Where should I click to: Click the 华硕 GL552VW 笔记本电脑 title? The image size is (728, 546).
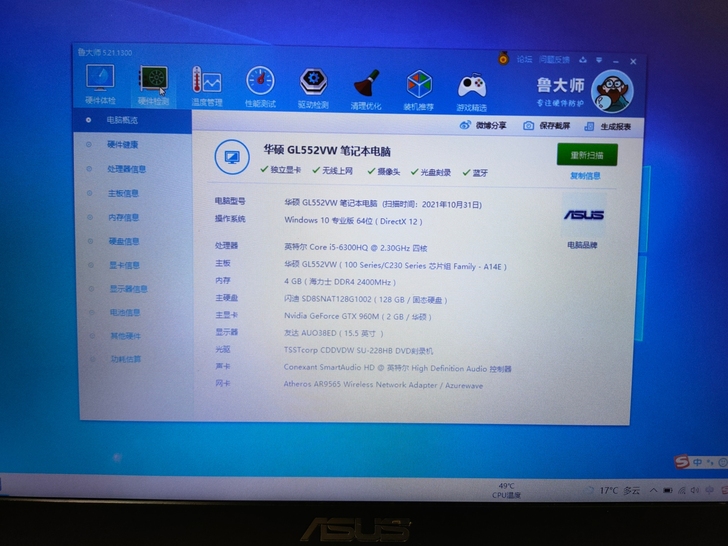coord(327,150)
